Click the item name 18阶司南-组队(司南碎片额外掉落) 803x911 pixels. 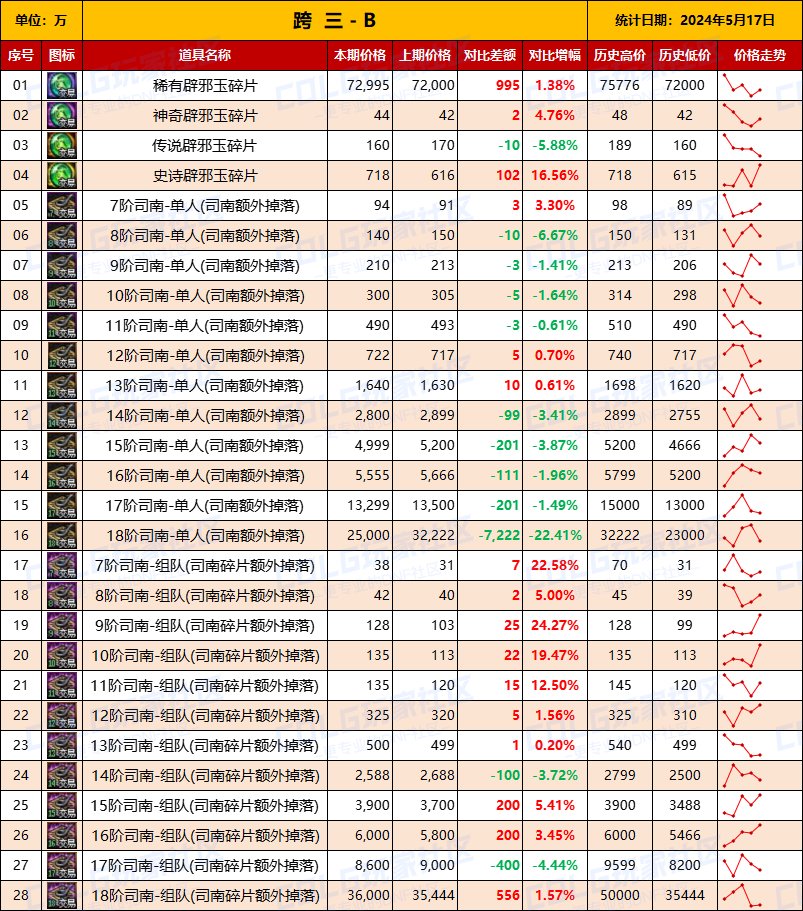pyautogui.click(x=205, y=895)
